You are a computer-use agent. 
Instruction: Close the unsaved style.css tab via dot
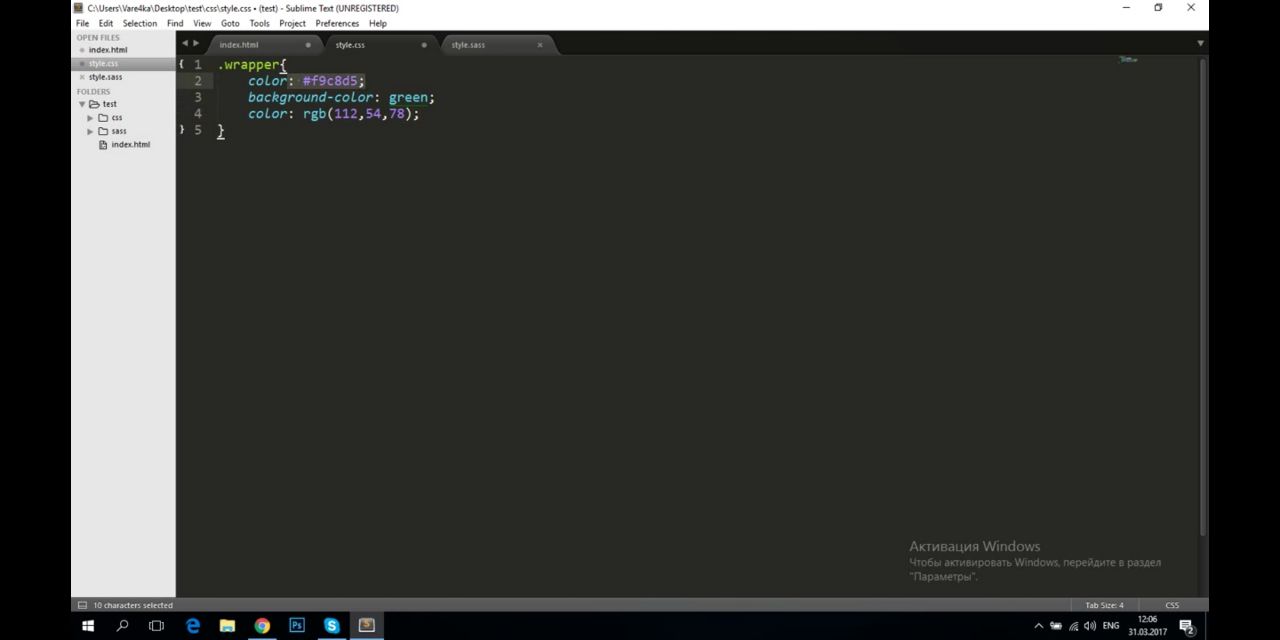pyautogui.click(x=424, y=45)
